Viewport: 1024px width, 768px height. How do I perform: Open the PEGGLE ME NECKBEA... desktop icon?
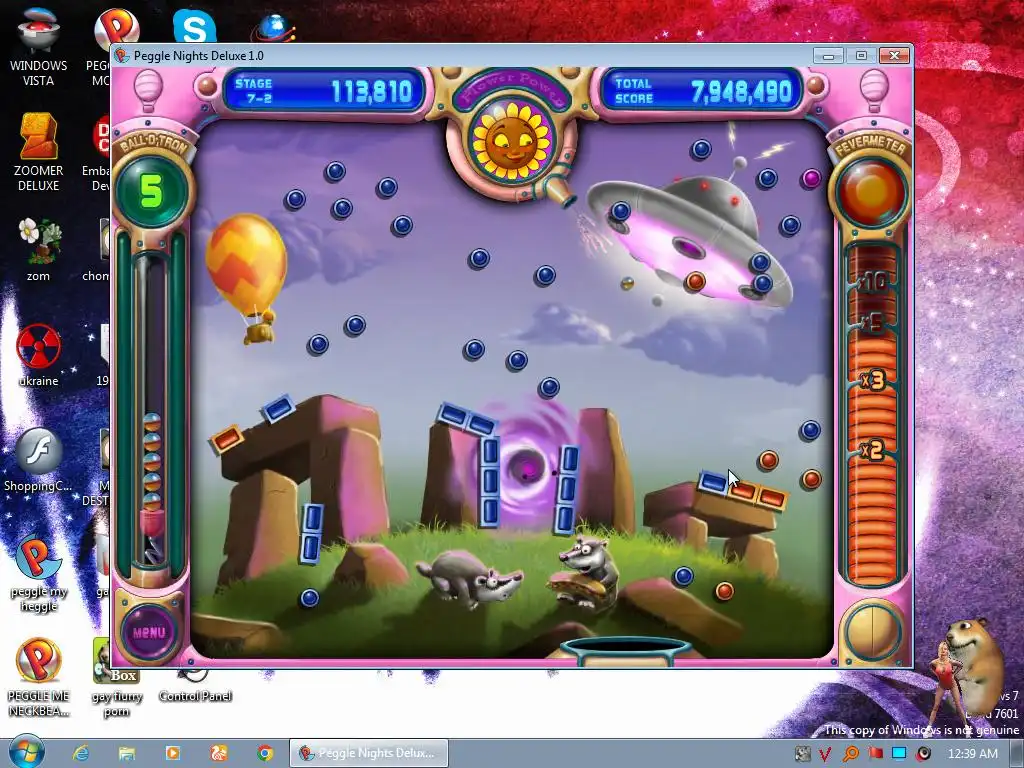39,677
